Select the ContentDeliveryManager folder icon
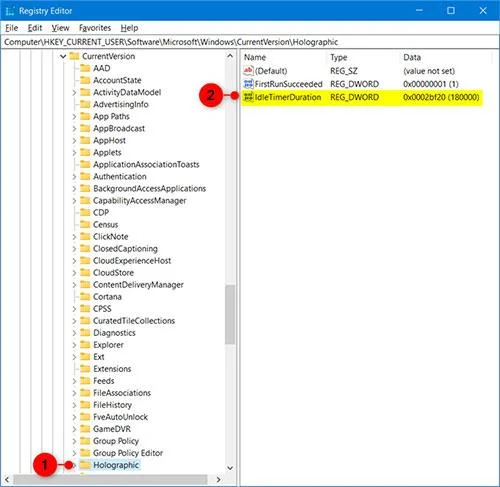This screenshot has height=487, width=500. tap(85, 285)
